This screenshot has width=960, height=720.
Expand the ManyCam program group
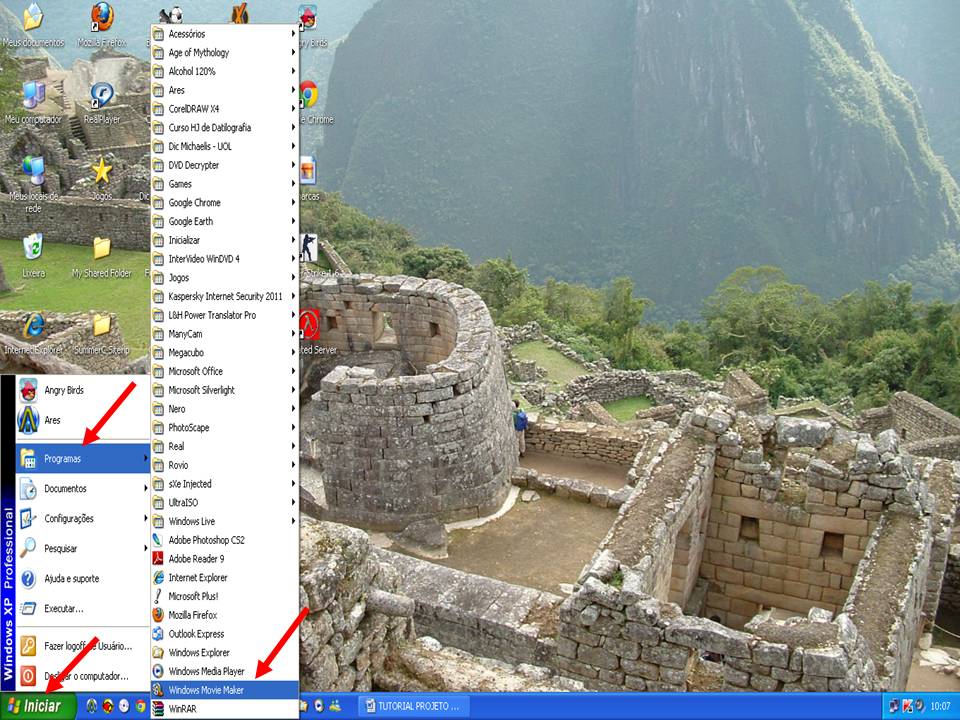tap(225, 334)
